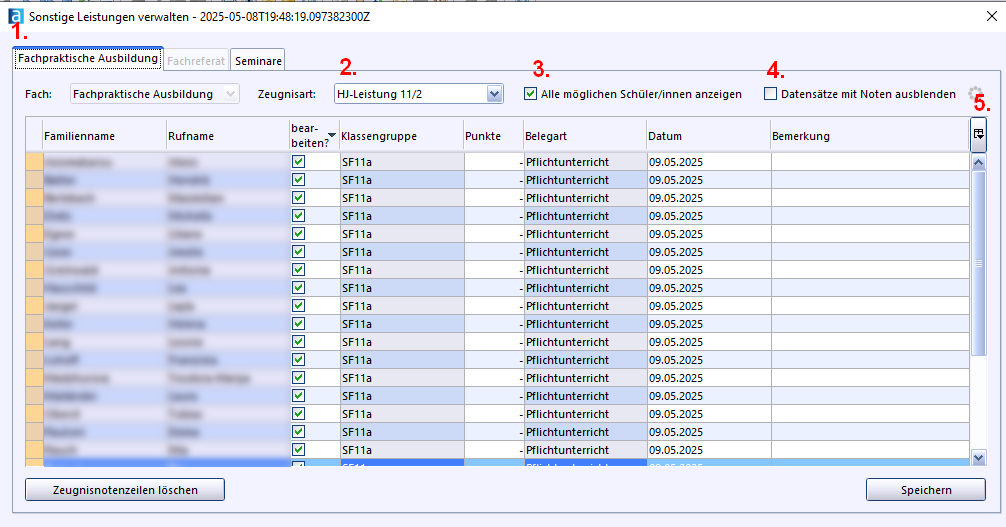The image size is (1006, 527).
Task: Click the loading spinner gear icon
Action: coord(976,94)
